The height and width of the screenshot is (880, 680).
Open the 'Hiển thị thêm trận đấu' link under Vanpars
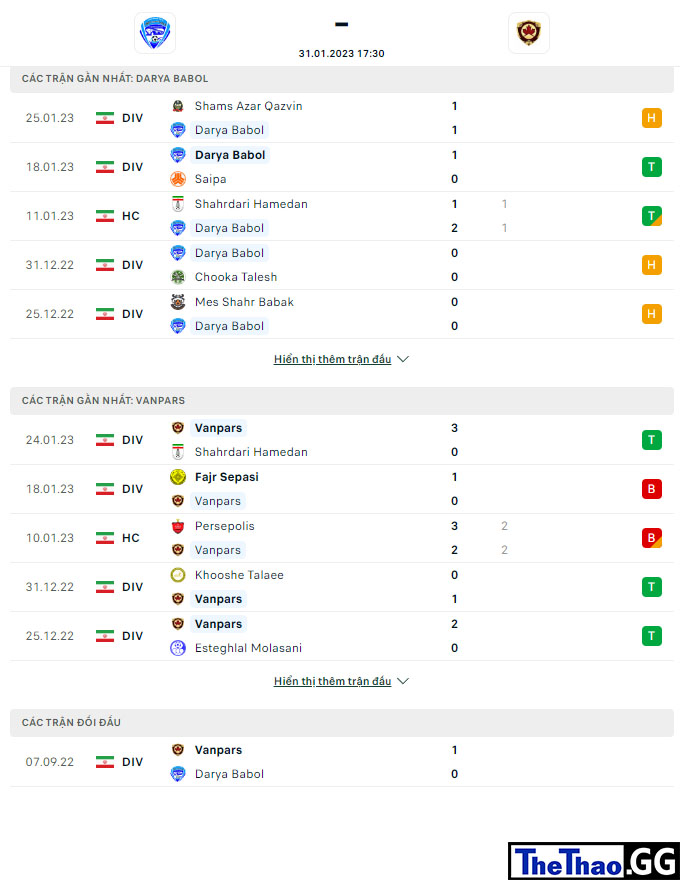[332, 681]
